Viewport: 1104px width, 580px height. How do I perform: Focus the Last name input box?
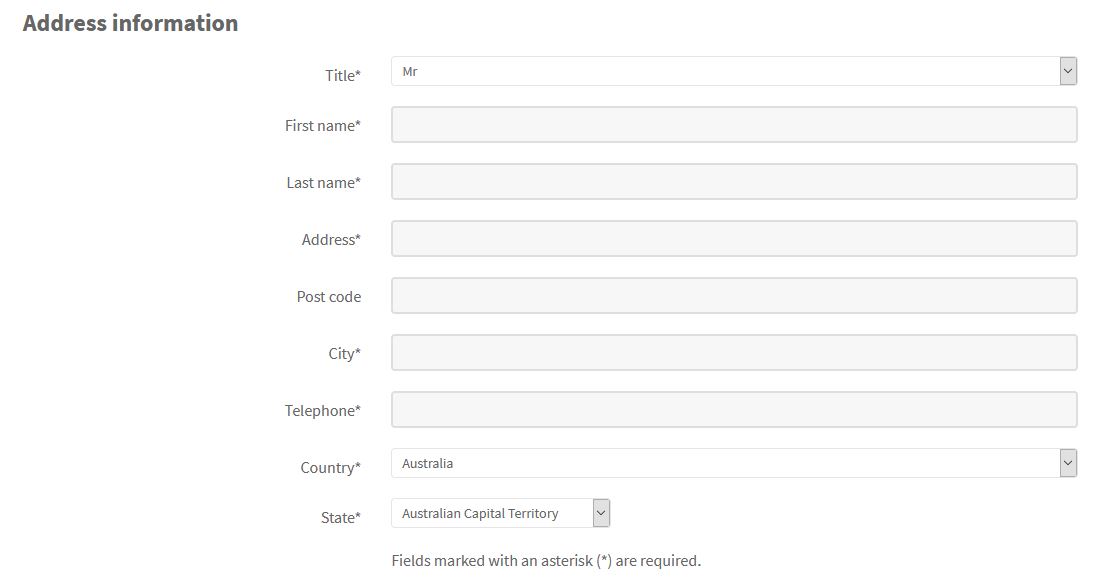click(733, 182)
